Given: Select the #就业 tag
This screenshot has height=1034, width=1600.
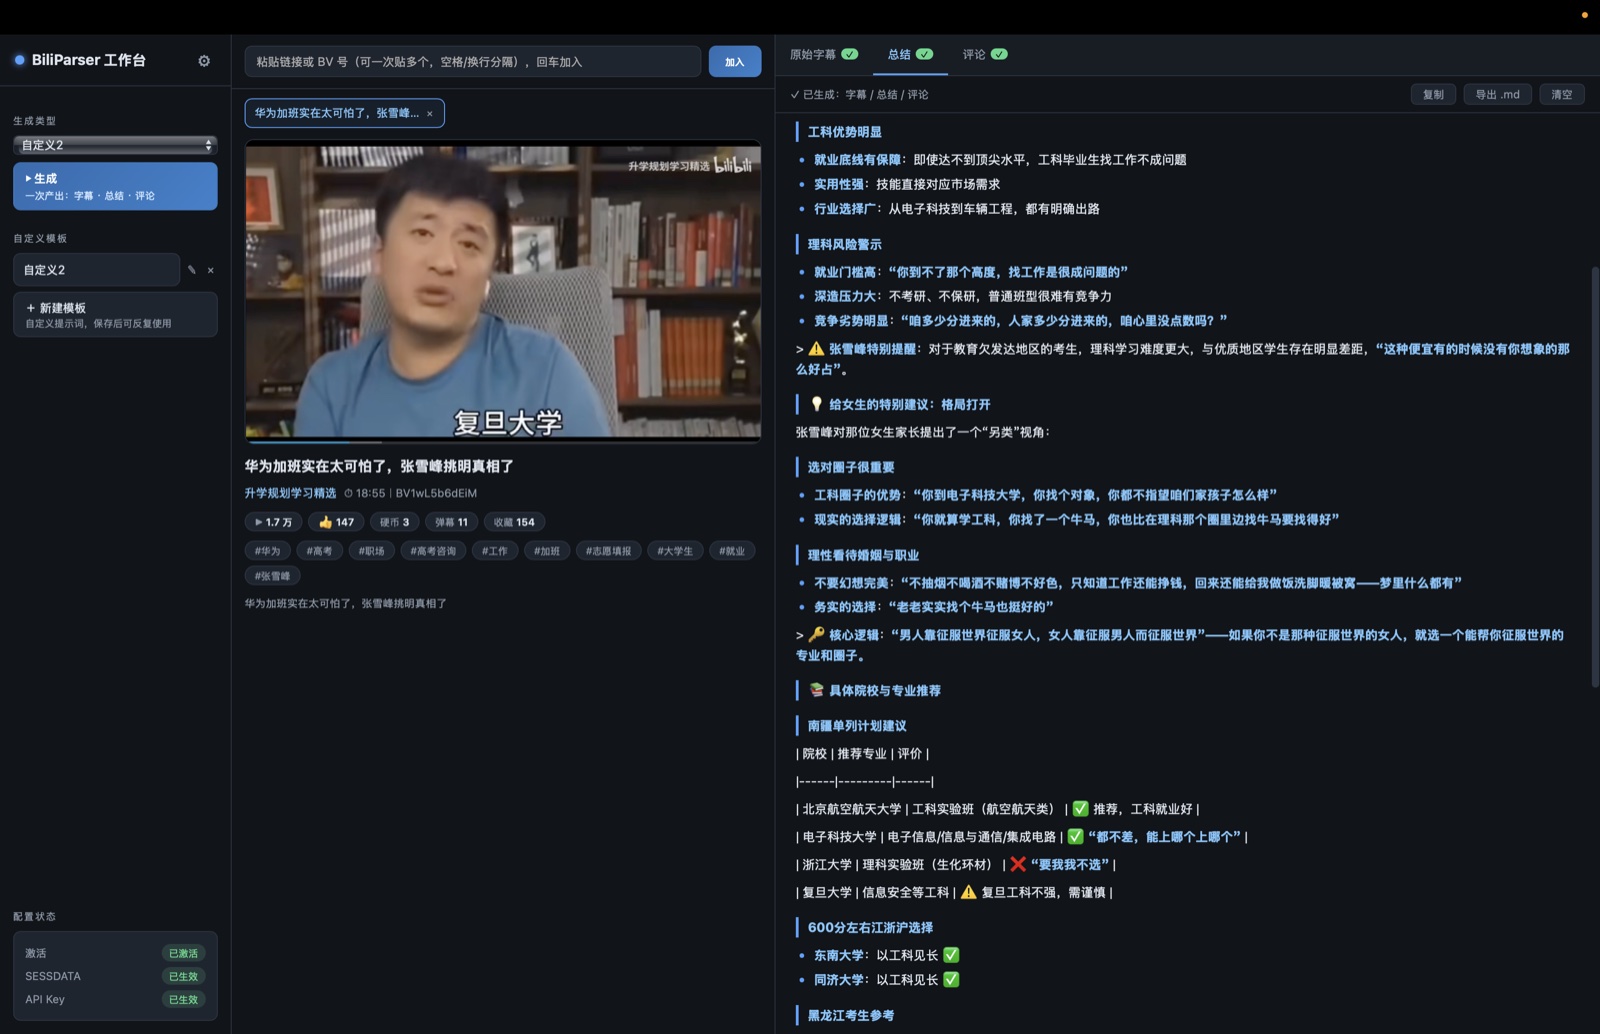Looking at the screenshot, I should 732,551.
